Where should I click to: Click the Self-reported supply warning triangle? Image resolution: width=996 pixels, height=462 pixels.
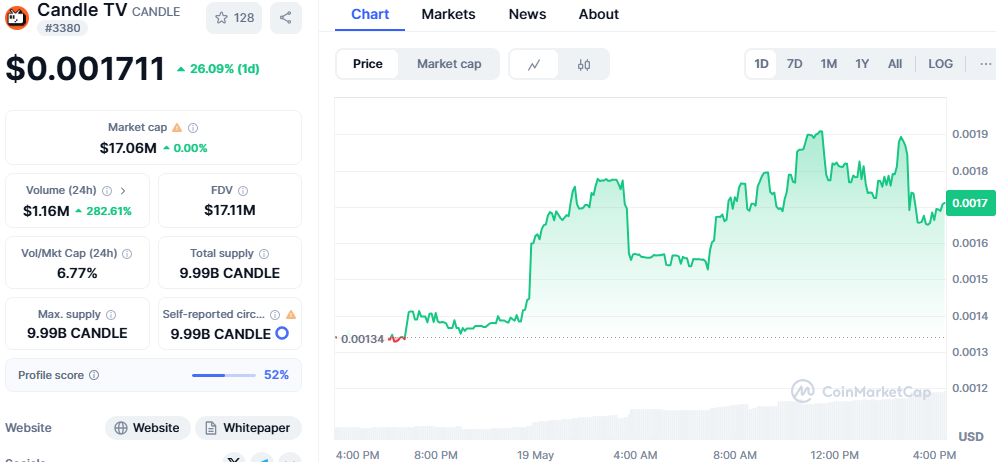(291, 315)
